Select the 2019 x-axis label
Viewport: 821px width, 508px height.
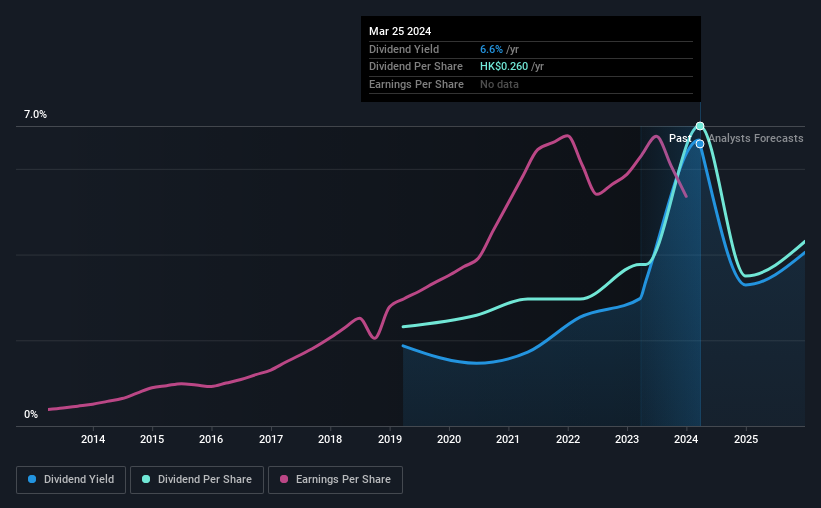390,439
